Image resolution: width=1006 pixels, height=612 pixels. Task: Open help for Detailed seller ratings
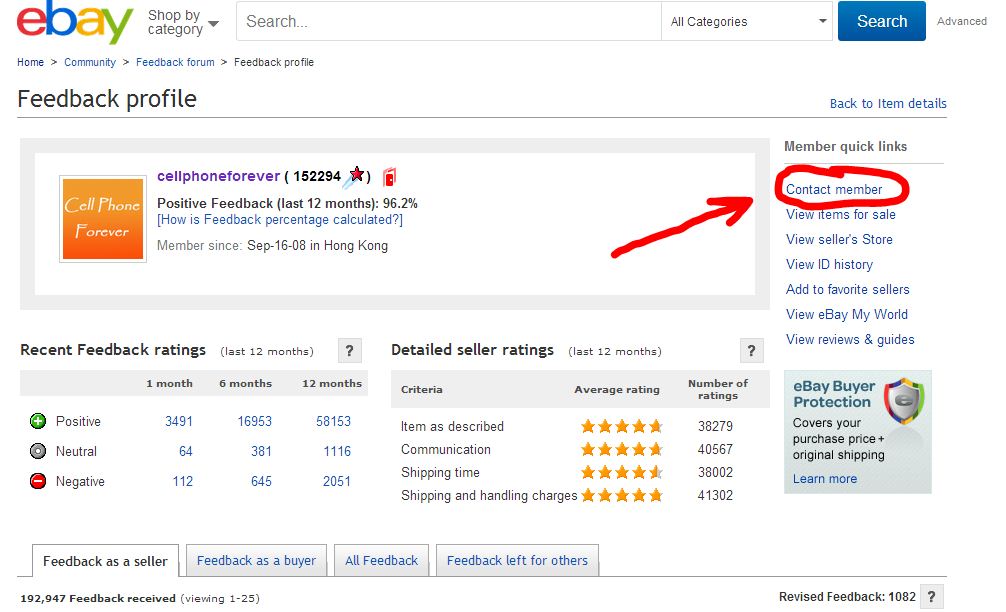[x=752, y=351]
